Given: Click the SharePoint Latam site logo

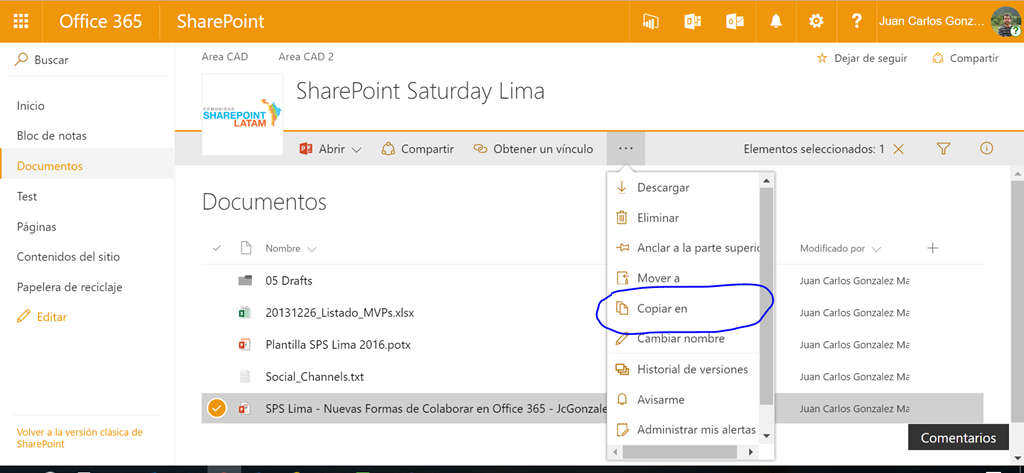Looking at the screenshot, I should 243,114.
